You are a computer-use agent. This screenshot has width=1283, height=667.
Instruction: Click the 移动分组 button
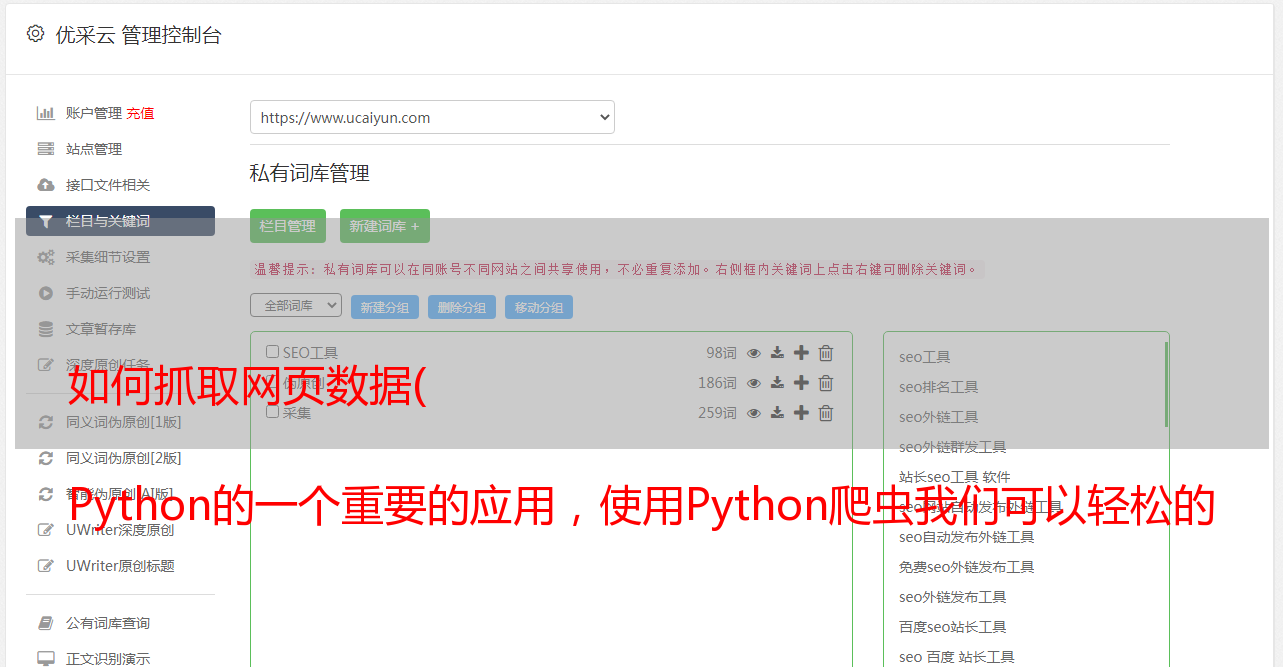[539, 307]
